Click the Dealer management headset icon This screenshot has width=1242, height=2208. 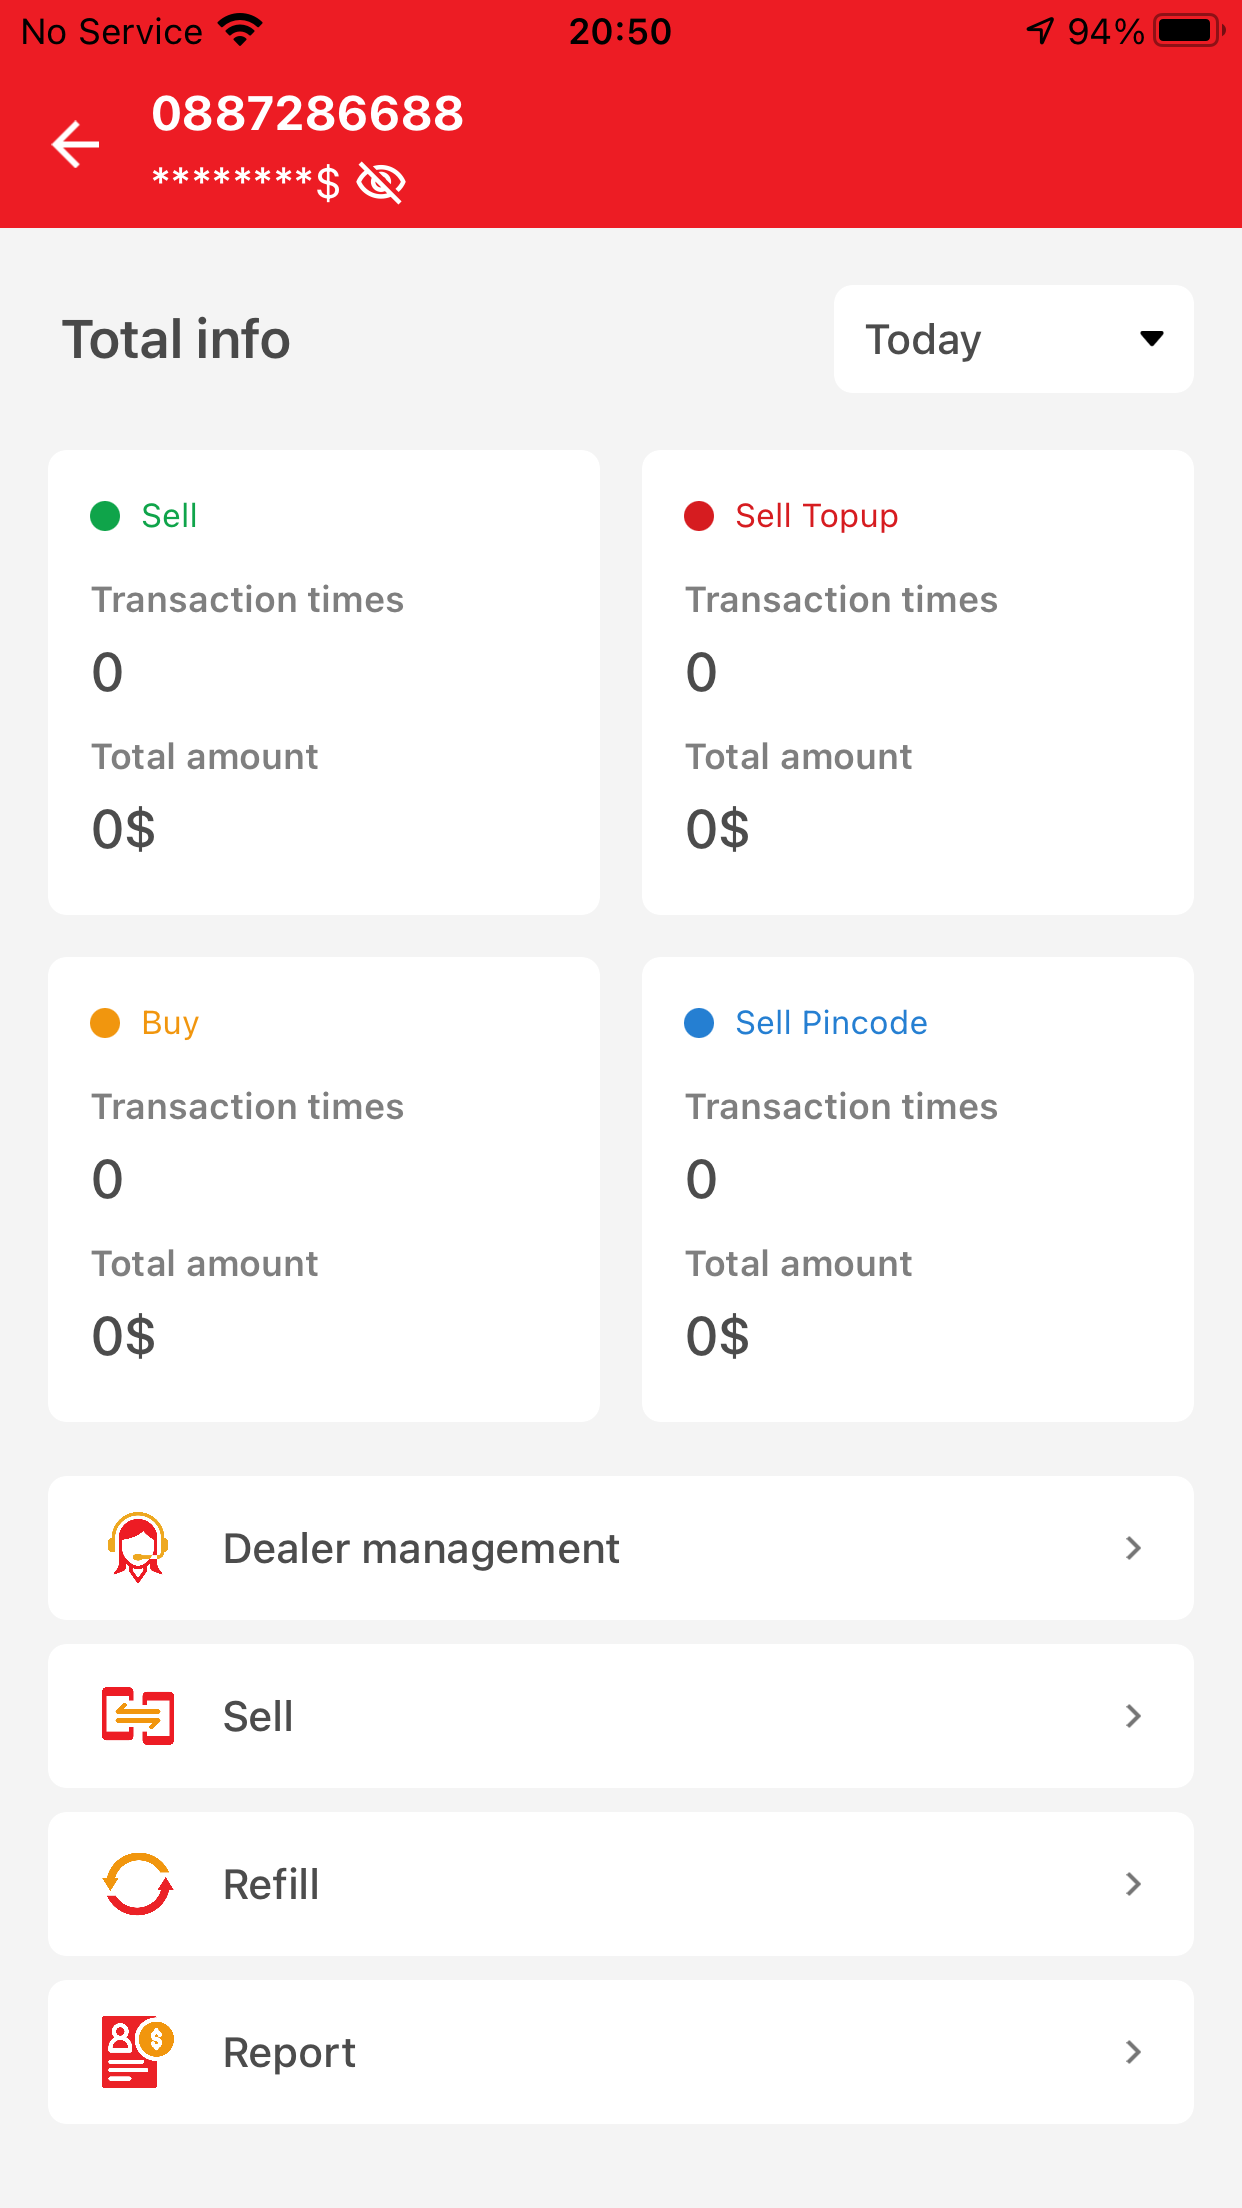138,1547
